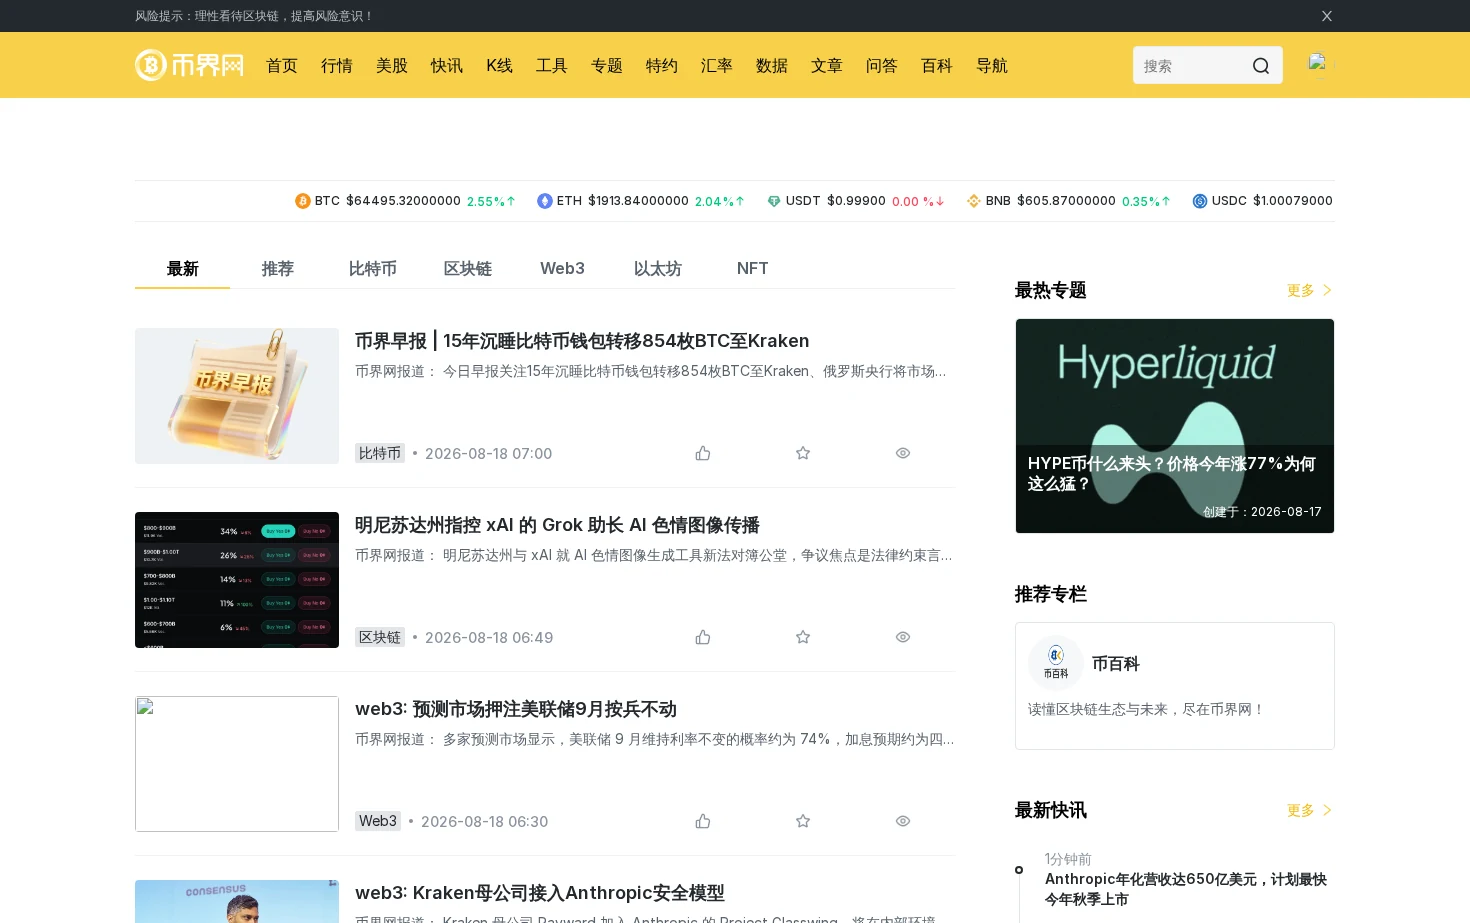1470x923 pixels.
Task: Open the Hyperliquid hot topic card
Action: click(1175, 426)
